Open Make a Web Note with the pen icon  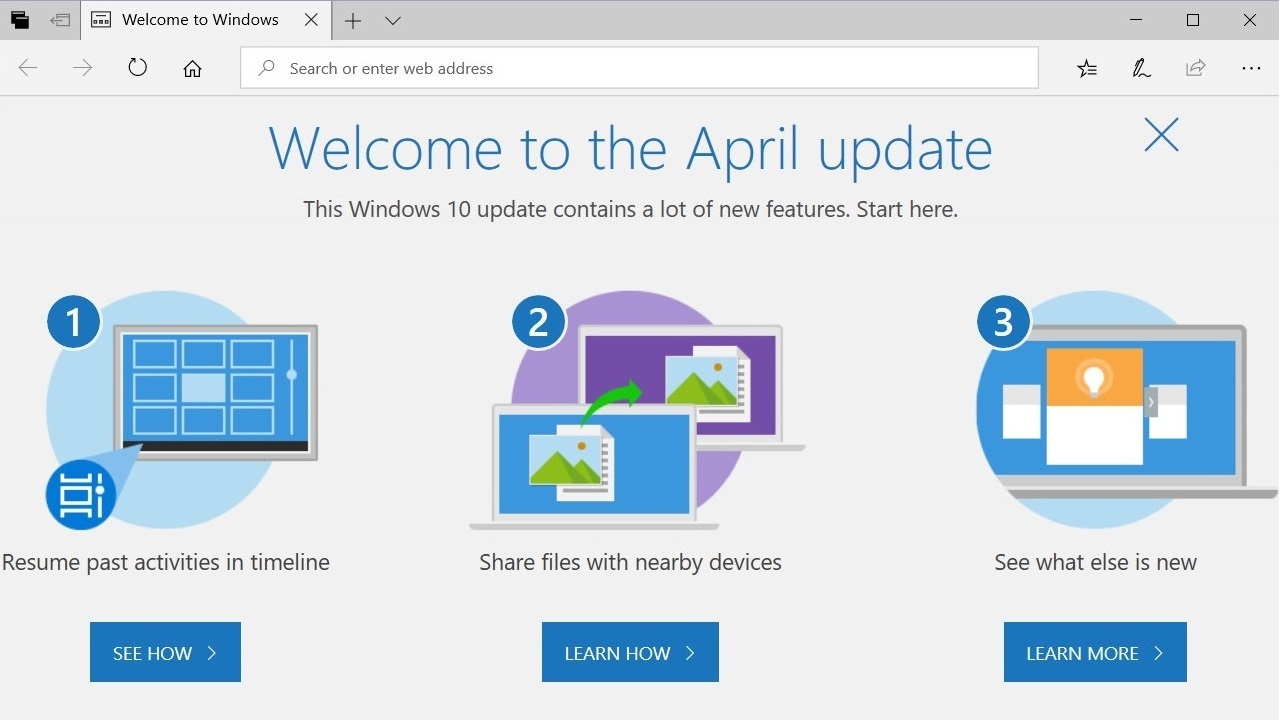[x=1141, y=68]
